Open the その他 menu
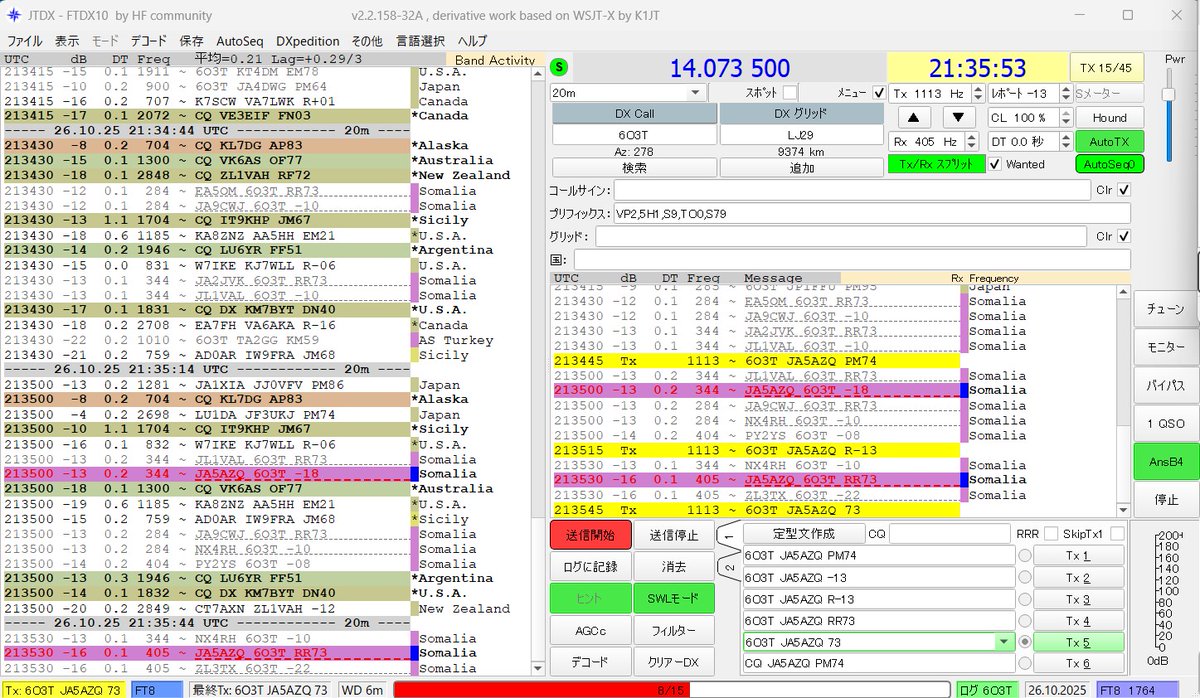The width and height of the screenshot is (1200, 698). [x=366, y=41]
